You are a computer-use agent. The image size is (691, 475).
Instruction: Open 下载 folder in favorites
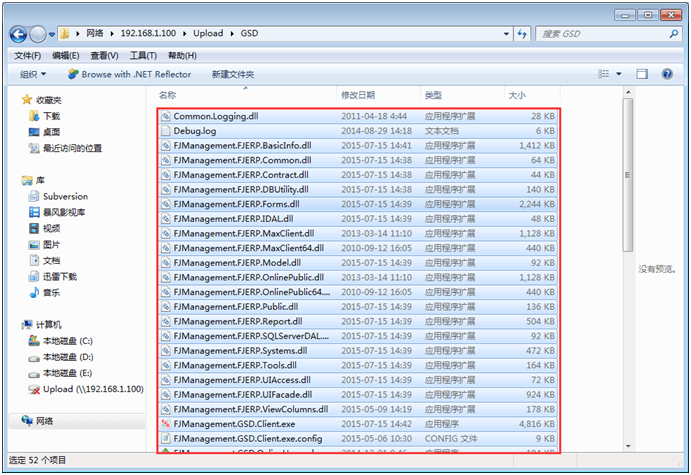[x=44, y=116]
